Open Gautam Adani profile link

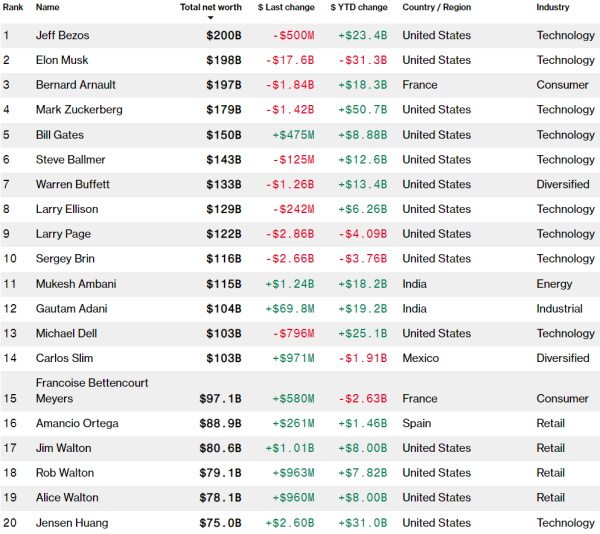72,309
